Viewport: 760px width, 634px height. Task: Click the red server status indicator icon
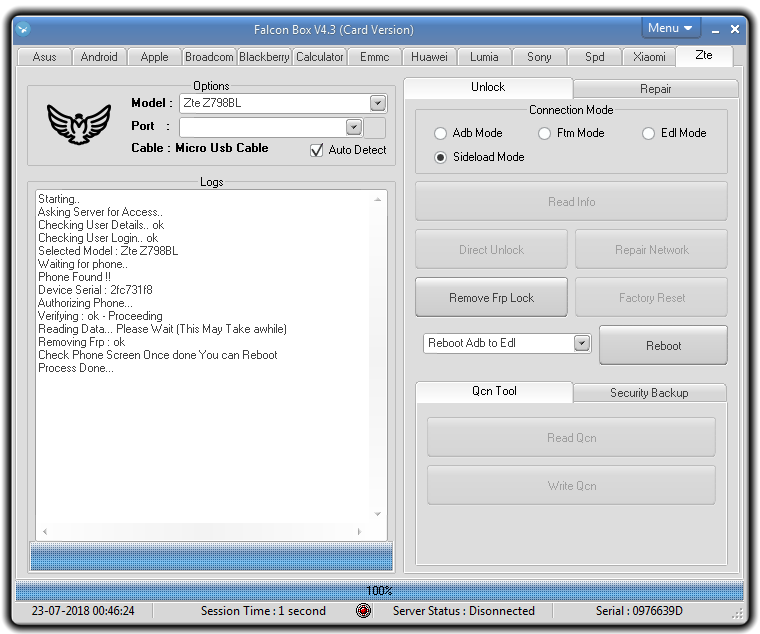(x=363, y=610)
